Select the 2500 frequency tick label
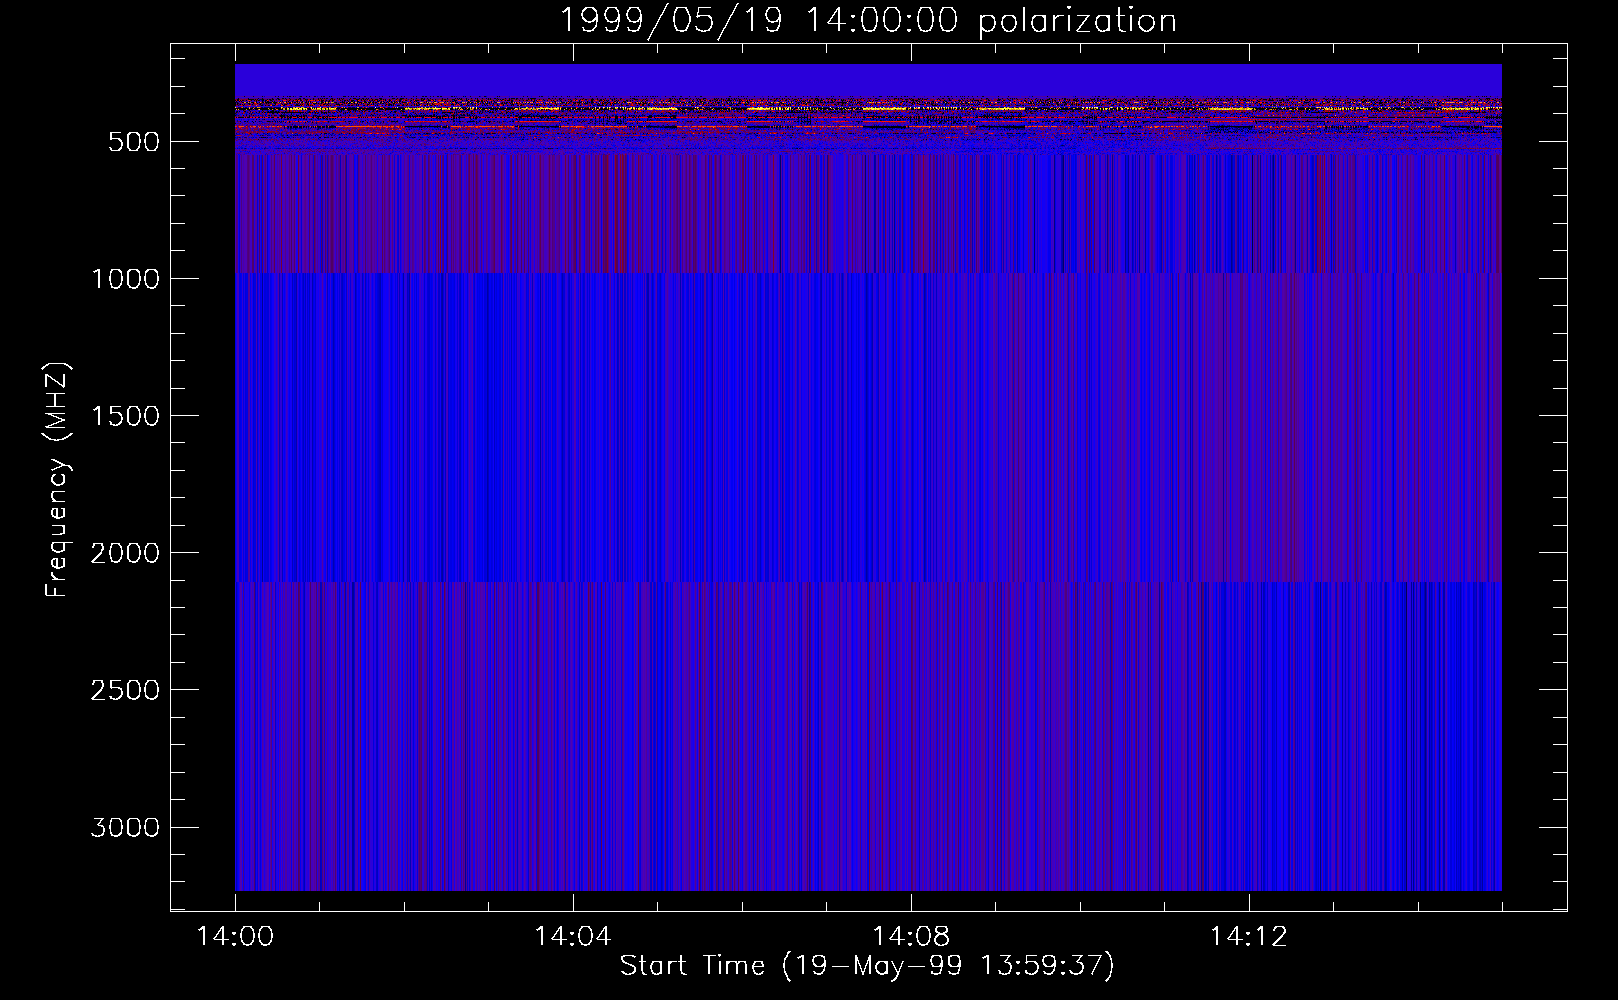1618x1000 pixels. [x=125, y=690]
